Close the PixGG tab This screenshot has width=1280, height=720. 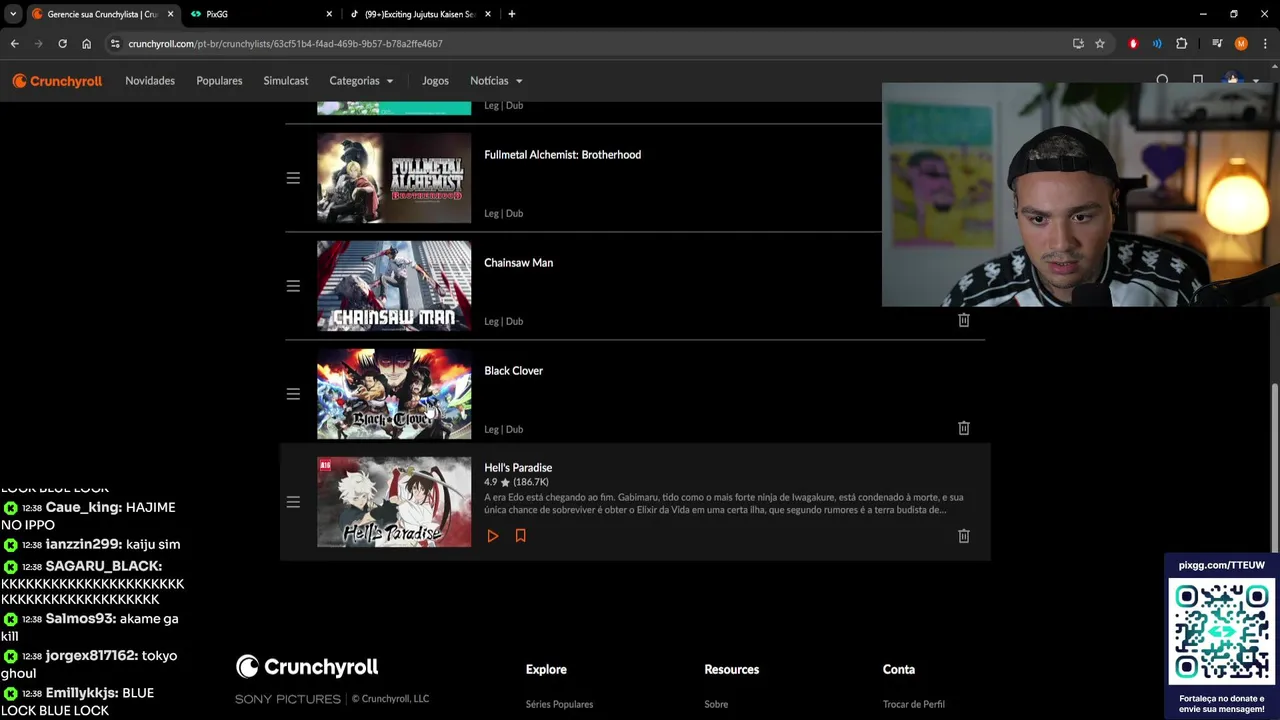click(x=330, y=14)
